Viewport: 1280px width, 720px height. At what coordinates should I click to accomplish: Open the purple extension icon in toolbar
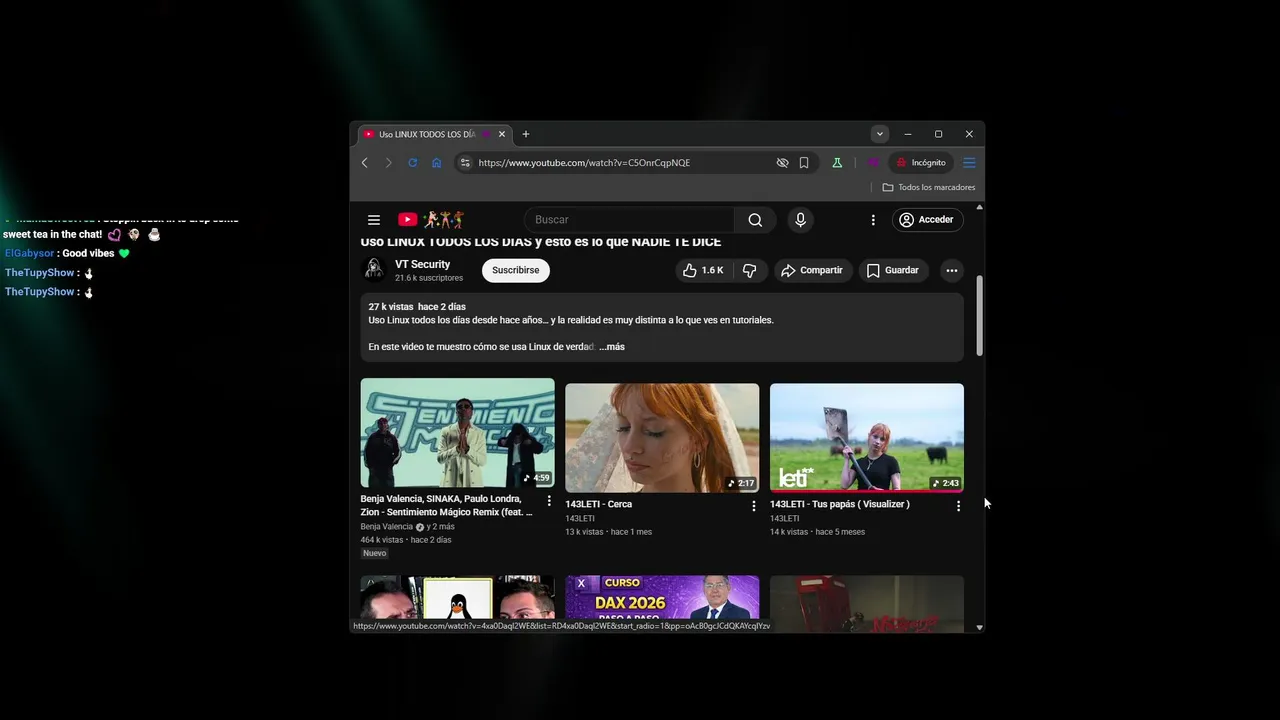[873, 163]
